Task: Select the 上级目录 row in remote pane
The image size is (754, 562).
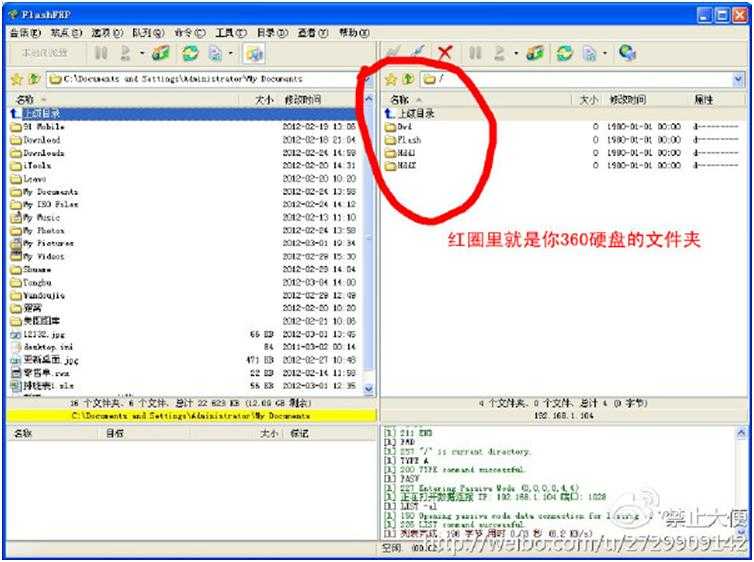Action: 563,114
